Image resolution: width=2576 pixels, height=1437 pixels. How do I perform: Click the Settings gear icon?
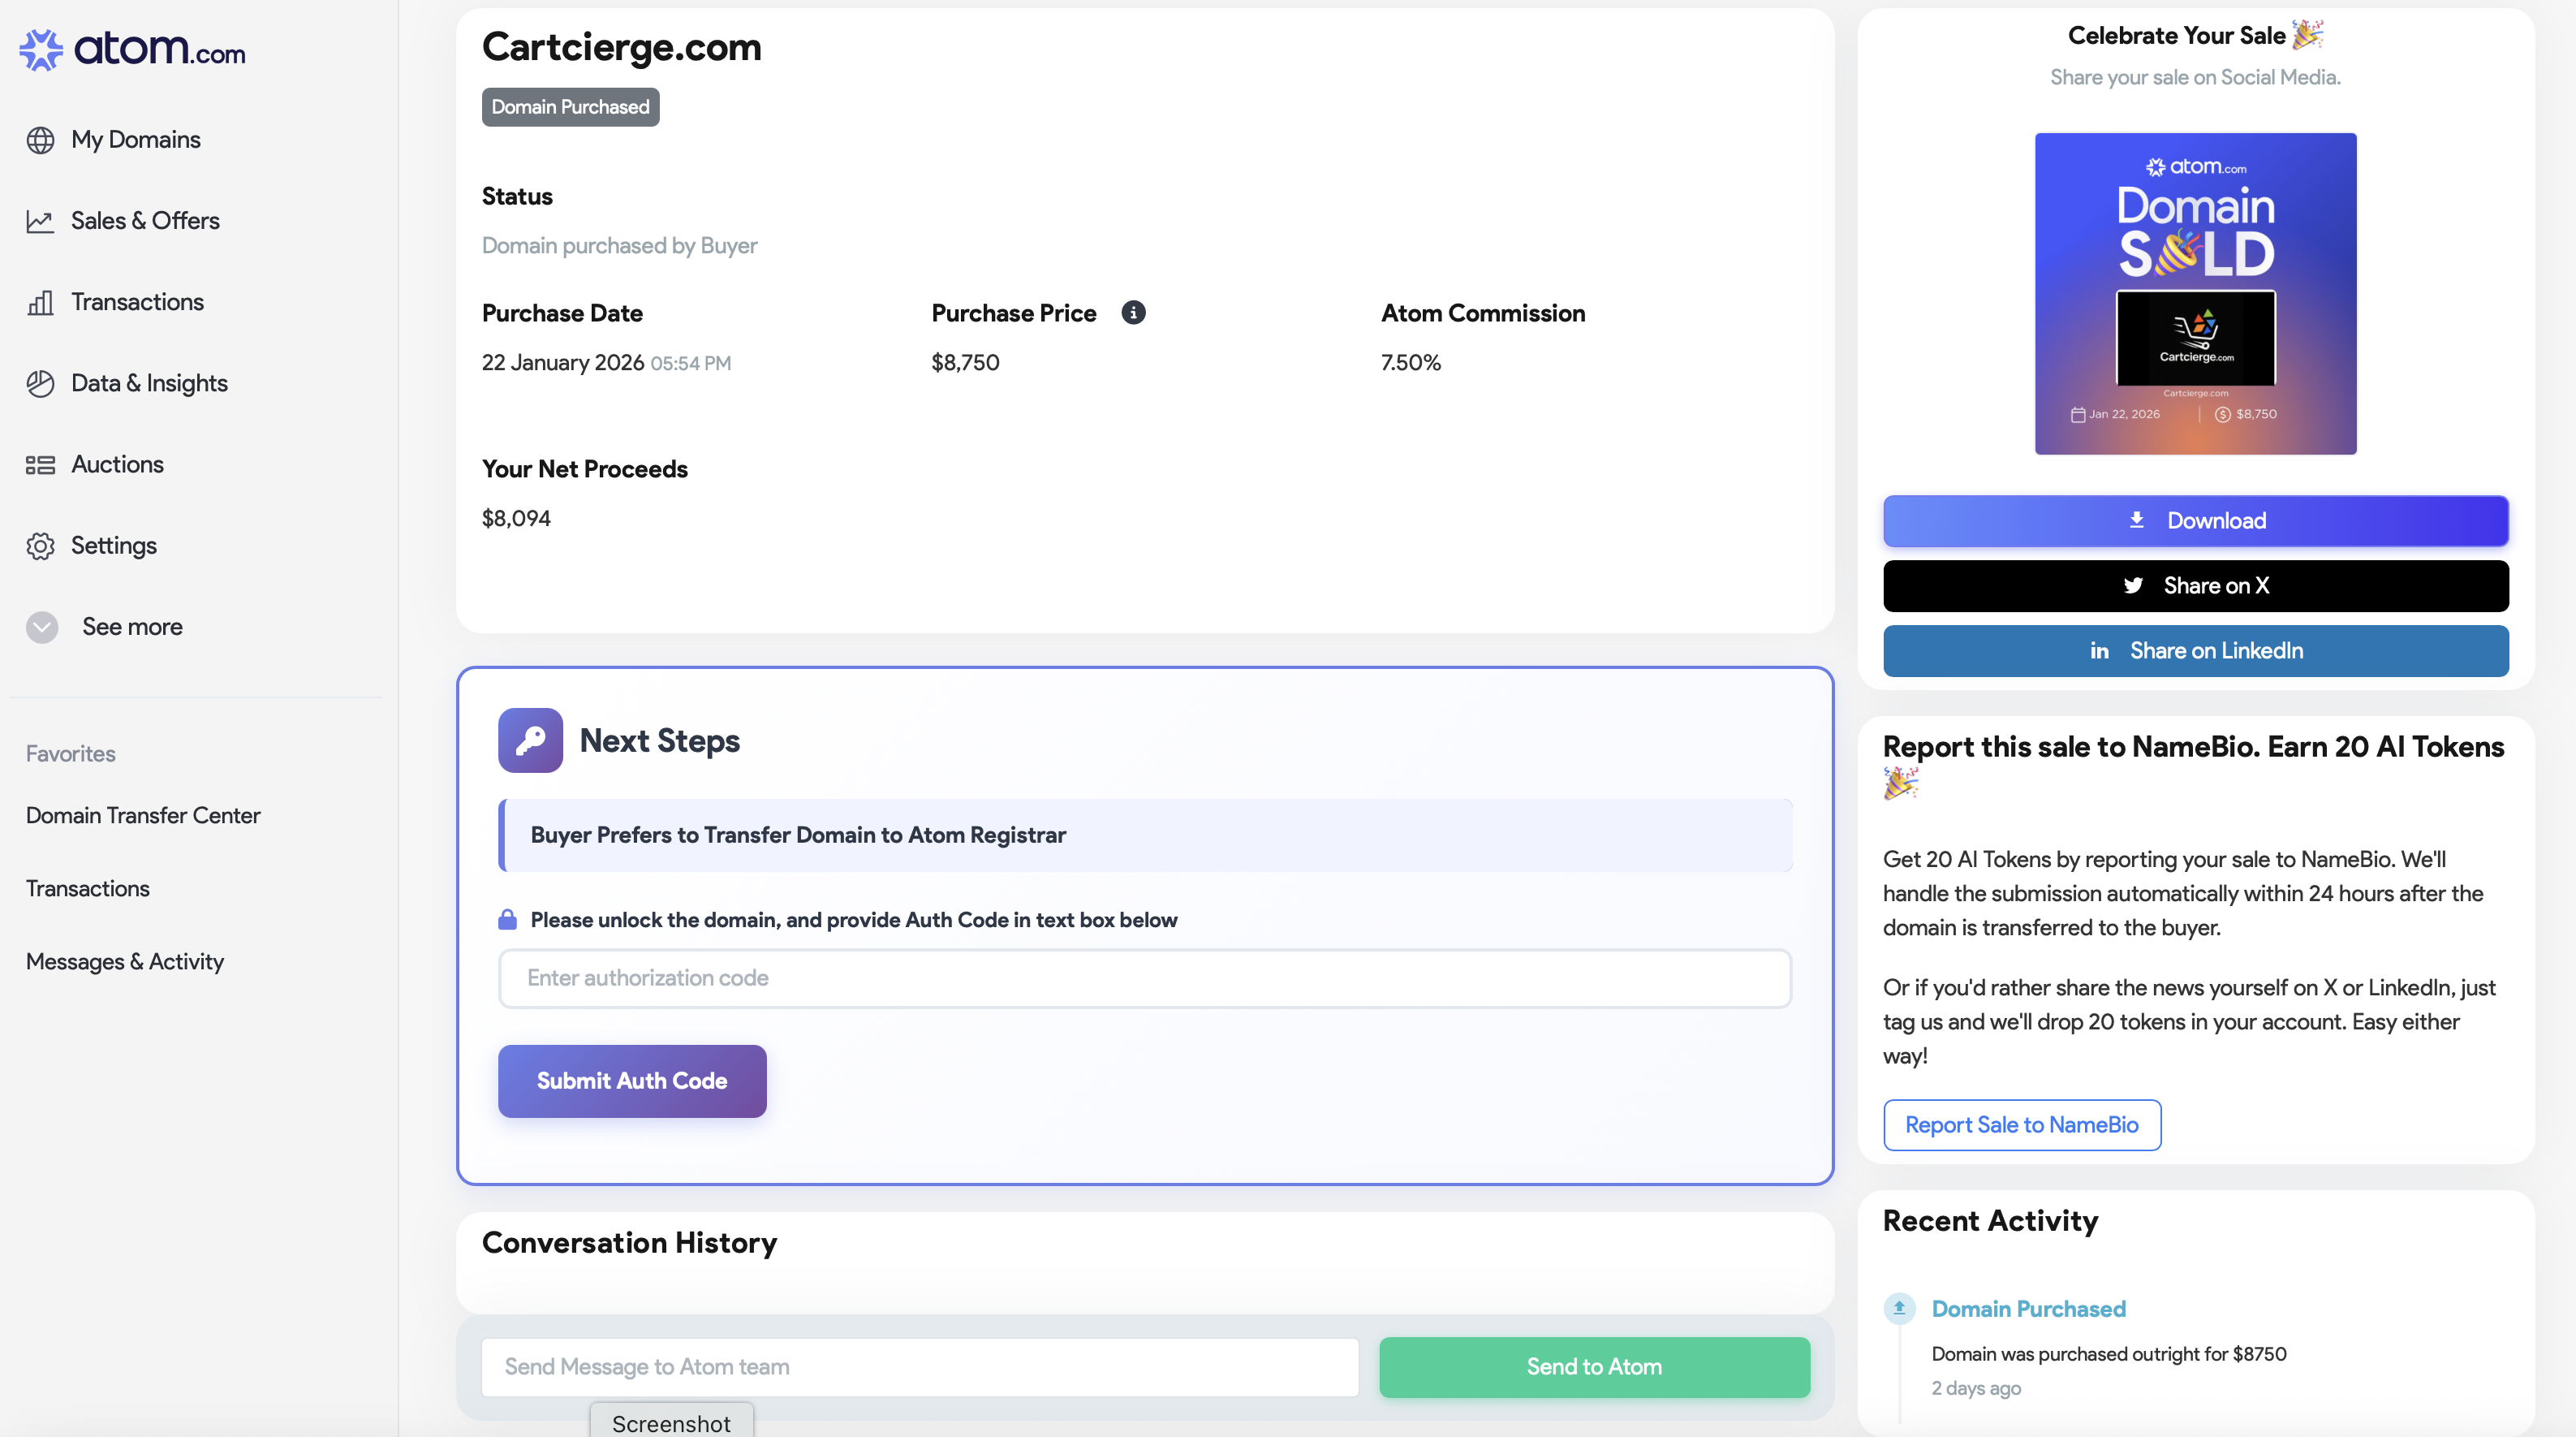click(40, 546)
